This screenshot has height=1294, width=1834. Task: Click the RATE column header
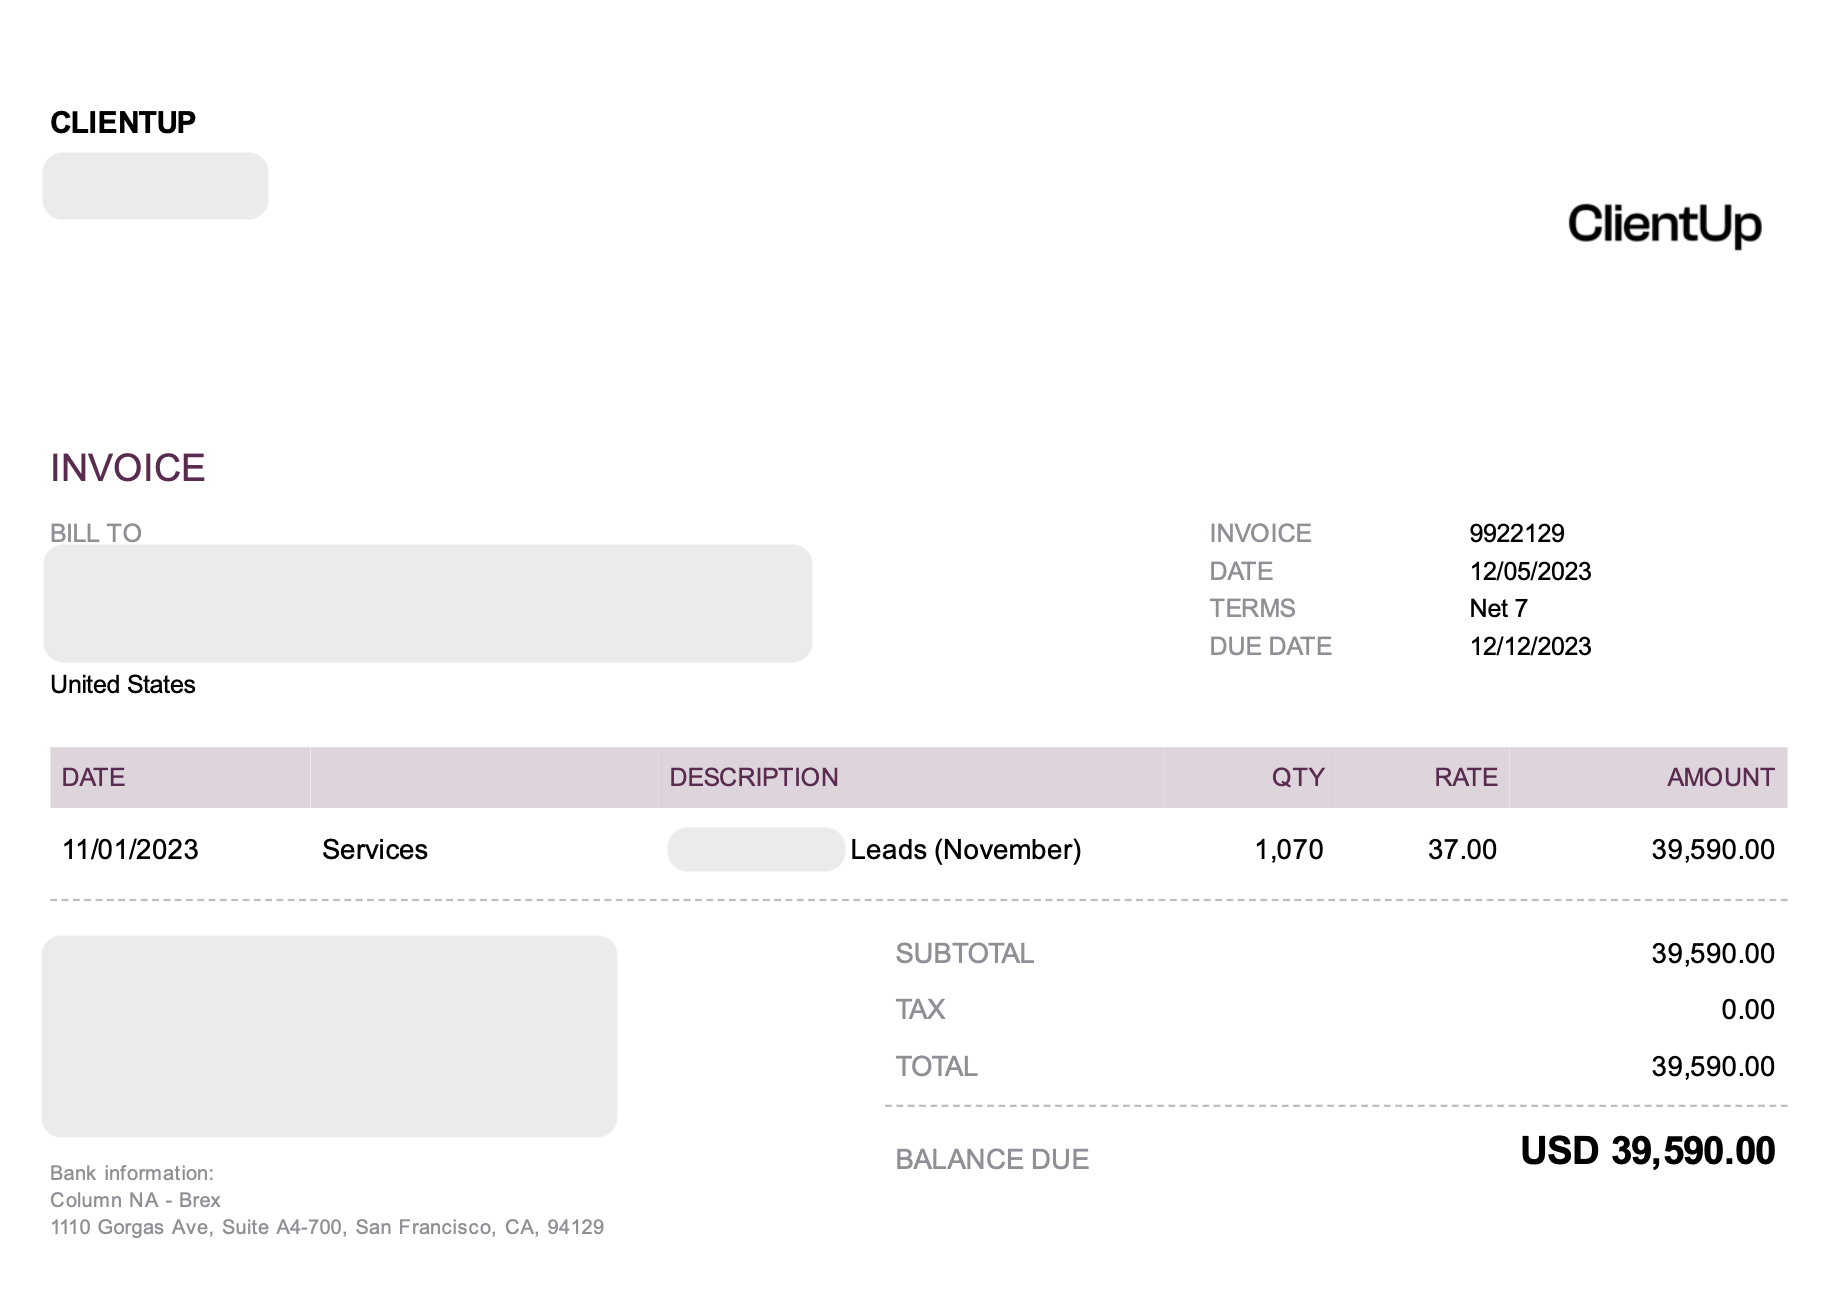point(1465,777)
